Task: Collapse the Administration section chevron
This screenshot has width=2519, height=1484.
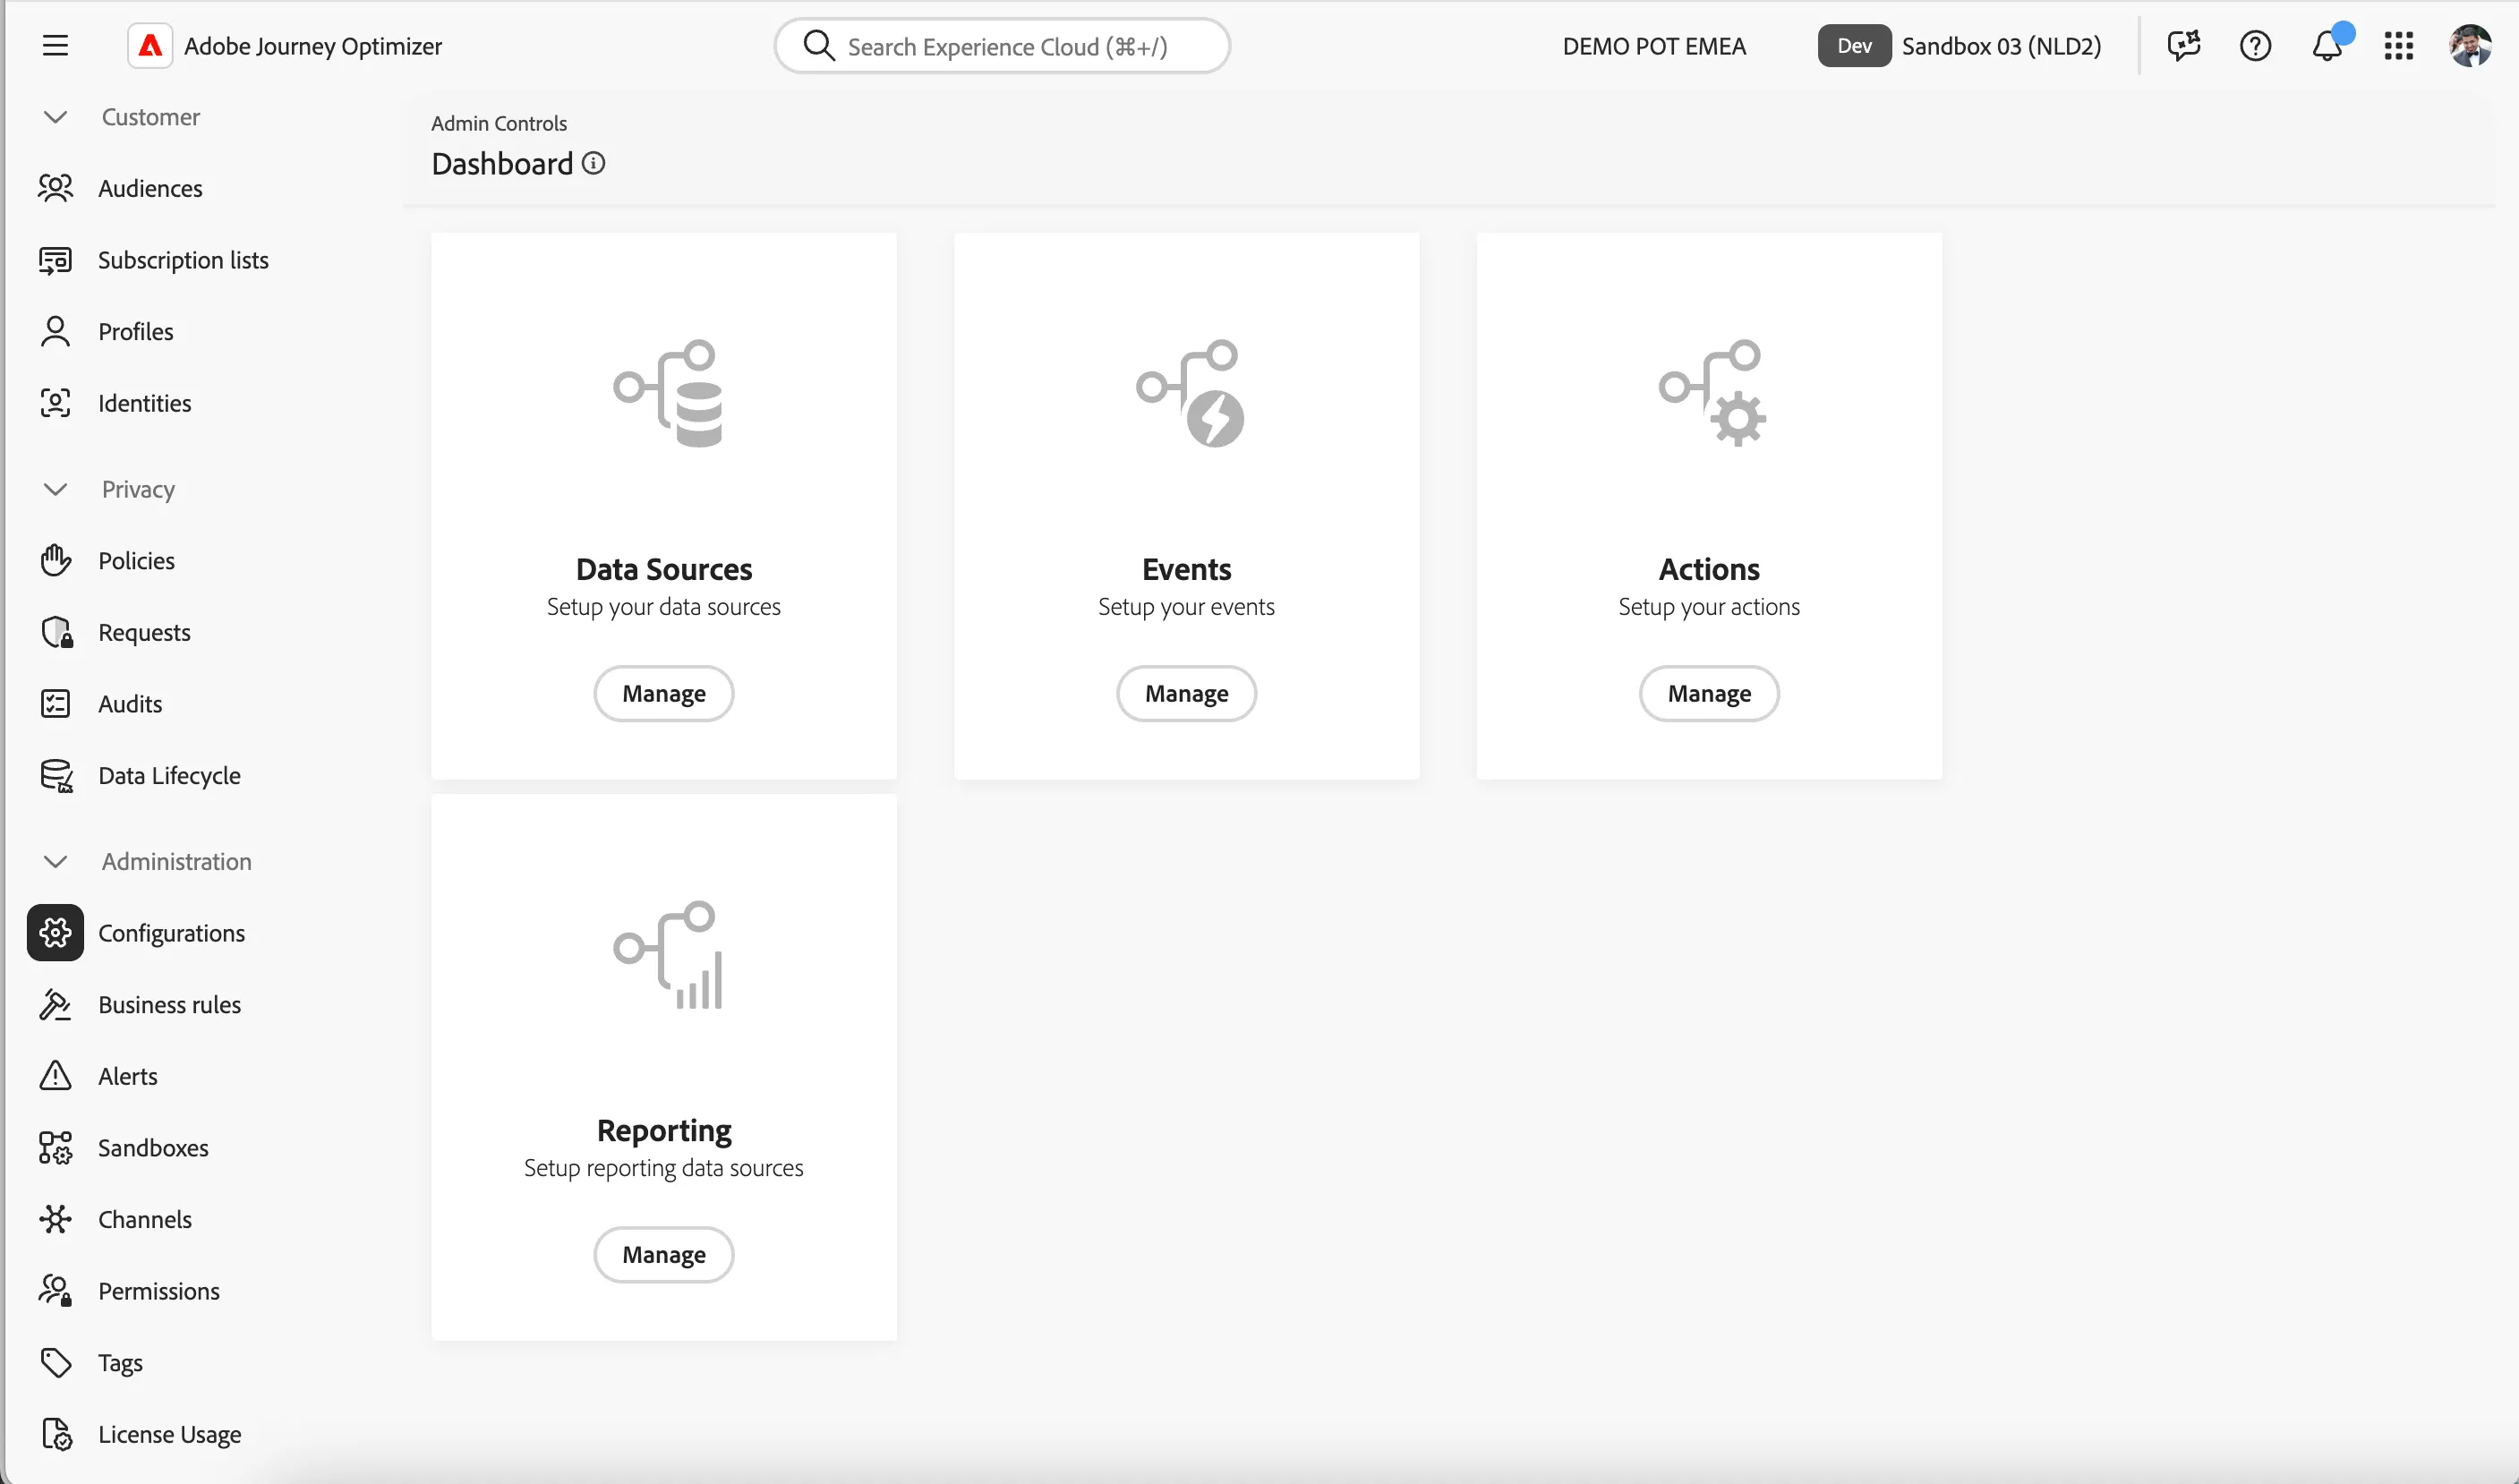Action: tap(55, 861)
